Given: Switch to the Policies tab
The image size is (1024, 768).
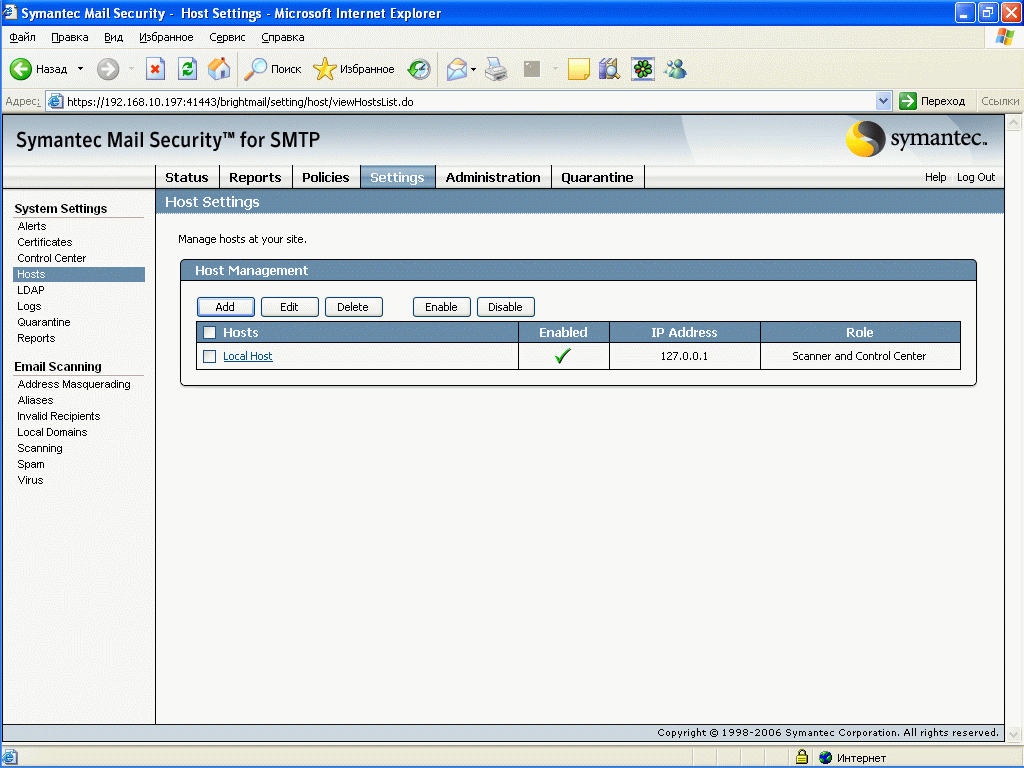Looking at the screenshot, I should coord(325,177).
